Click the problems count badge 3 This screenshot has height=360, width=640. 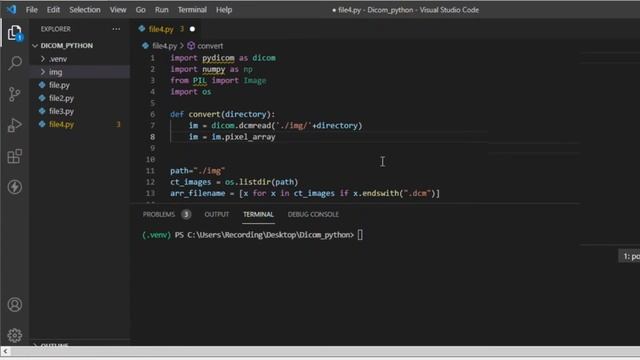186,214
